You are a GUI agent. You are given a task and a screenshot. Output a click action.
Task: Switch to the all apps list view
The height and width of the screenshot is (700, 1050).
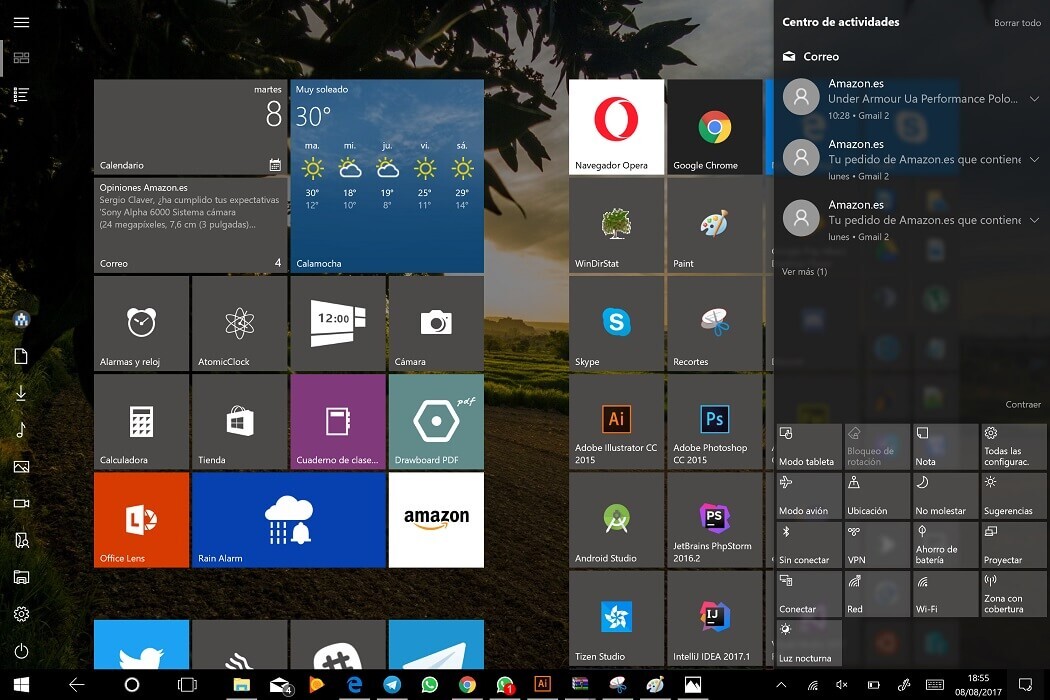tap(21, 94)
